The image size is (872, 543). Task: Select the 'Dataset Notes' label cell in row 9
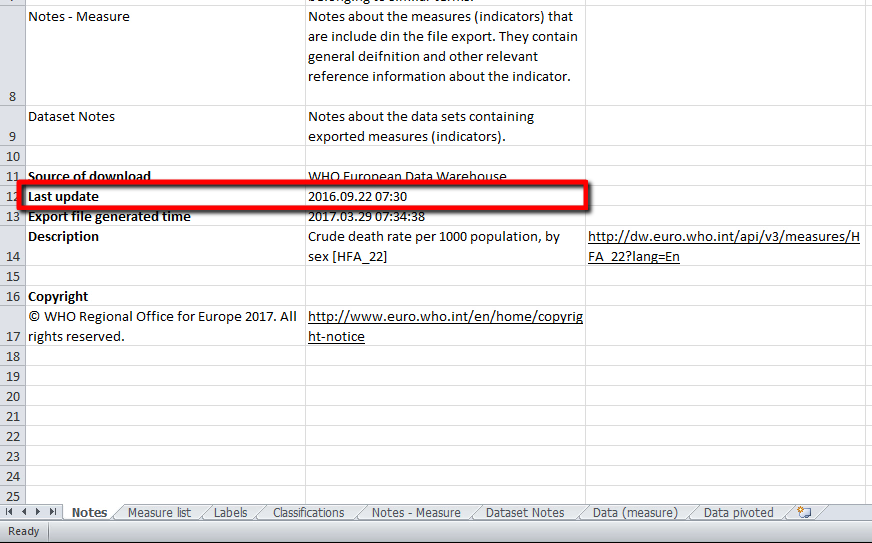tap(166, 126)
